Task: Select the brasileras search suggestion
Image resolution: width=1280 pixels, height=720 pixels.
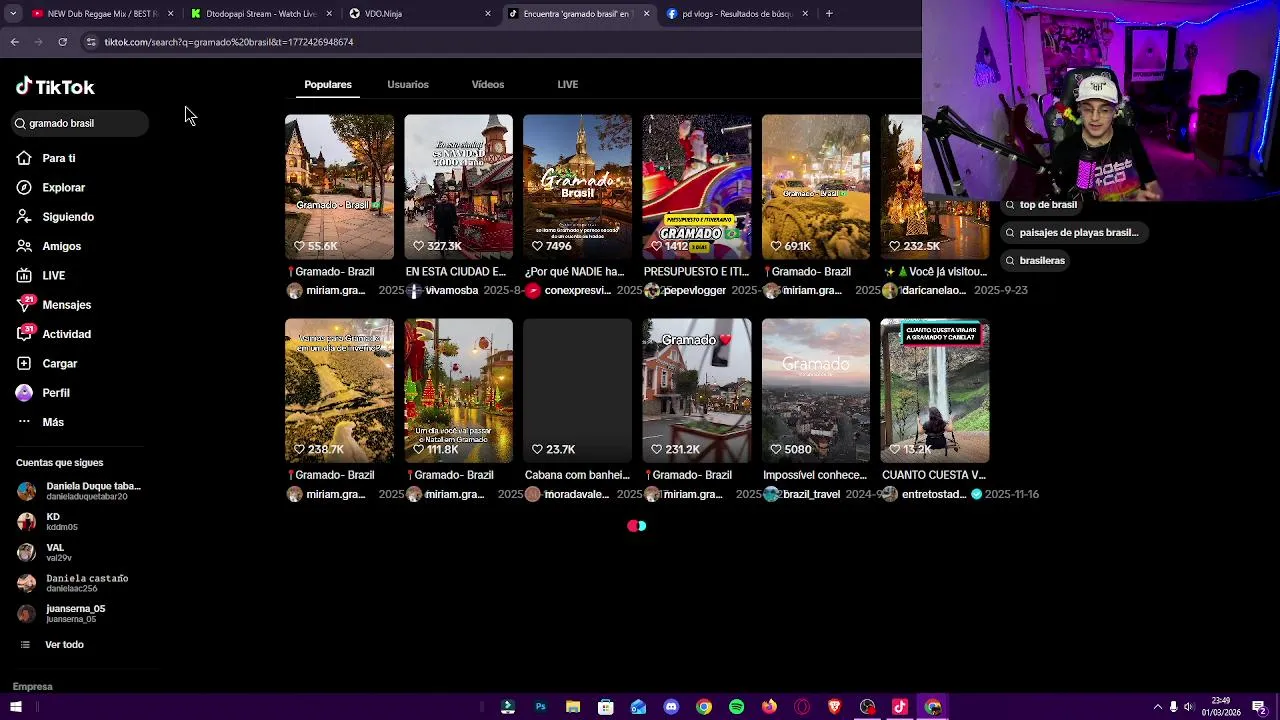Action: 1035,261
